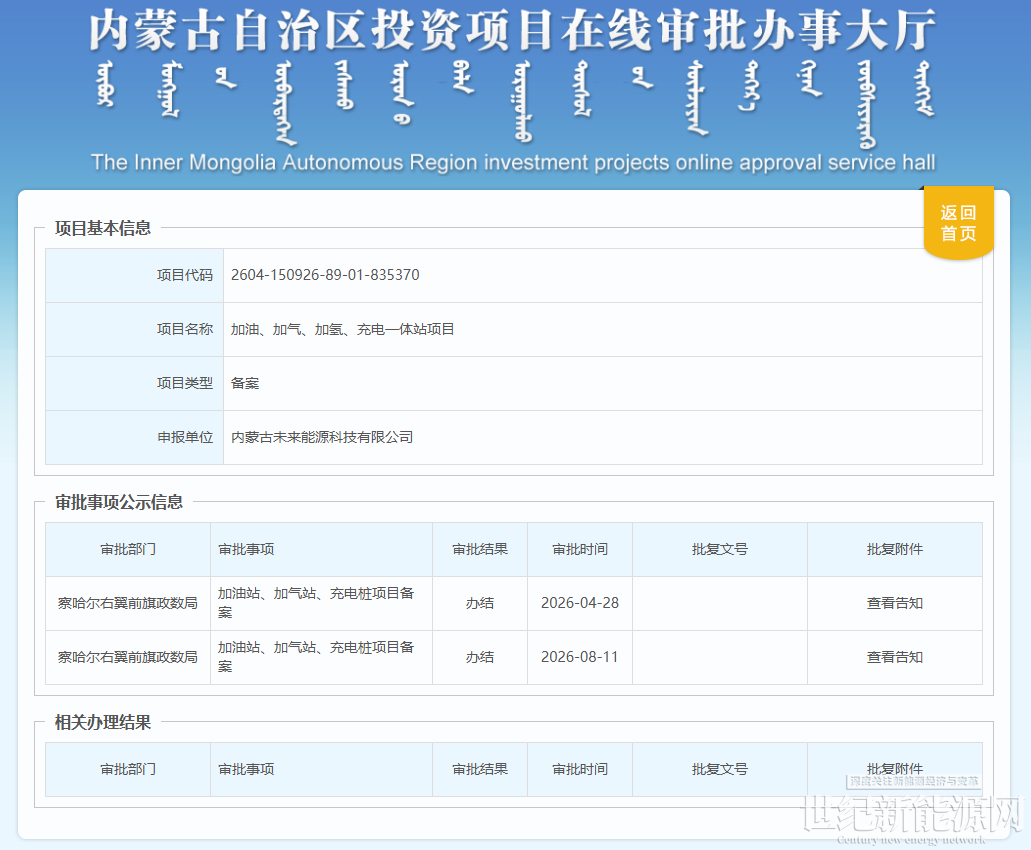Image resolution: width=1031 pixels, height=850 pixels.
Task: Click the 审批事项公示信息 section title
Action: click(x=118, y=502)
